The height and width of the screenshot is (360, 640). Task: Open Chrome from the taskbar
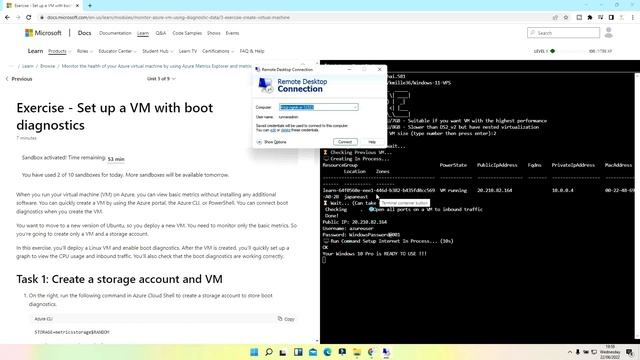(371, 352)
